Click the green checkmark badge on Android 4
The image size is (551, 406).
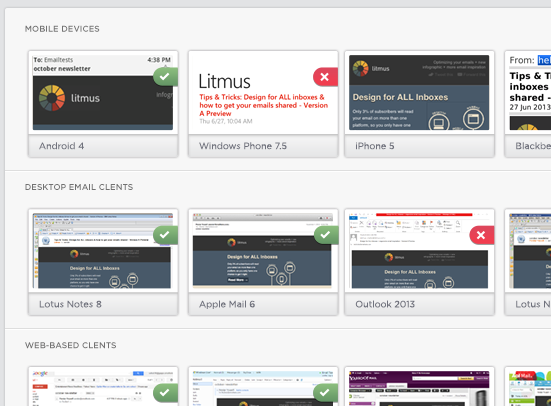(x=165, y=77)
